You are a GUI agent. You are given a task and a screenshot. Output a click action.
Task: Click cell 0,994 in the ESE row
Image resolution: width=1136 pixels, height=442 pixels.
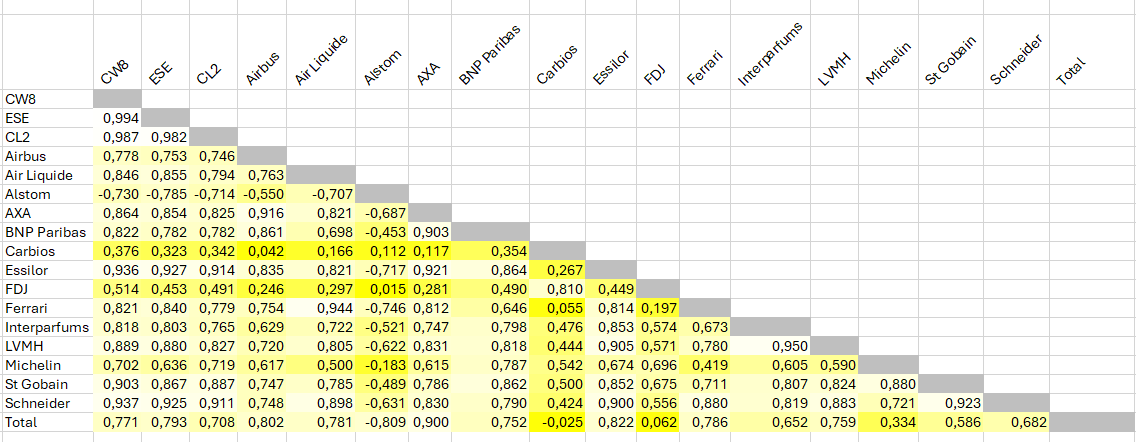(117, 118)
